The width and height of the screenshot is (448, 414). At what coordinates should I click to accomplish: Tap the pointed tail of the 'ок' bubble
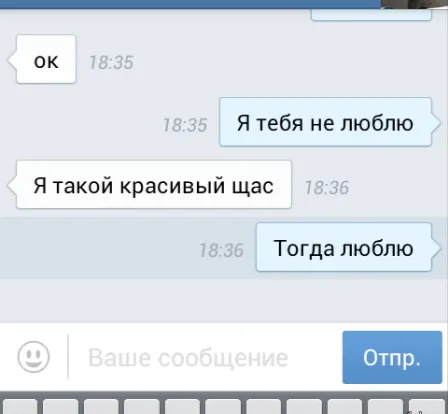[x=12, y=61]
